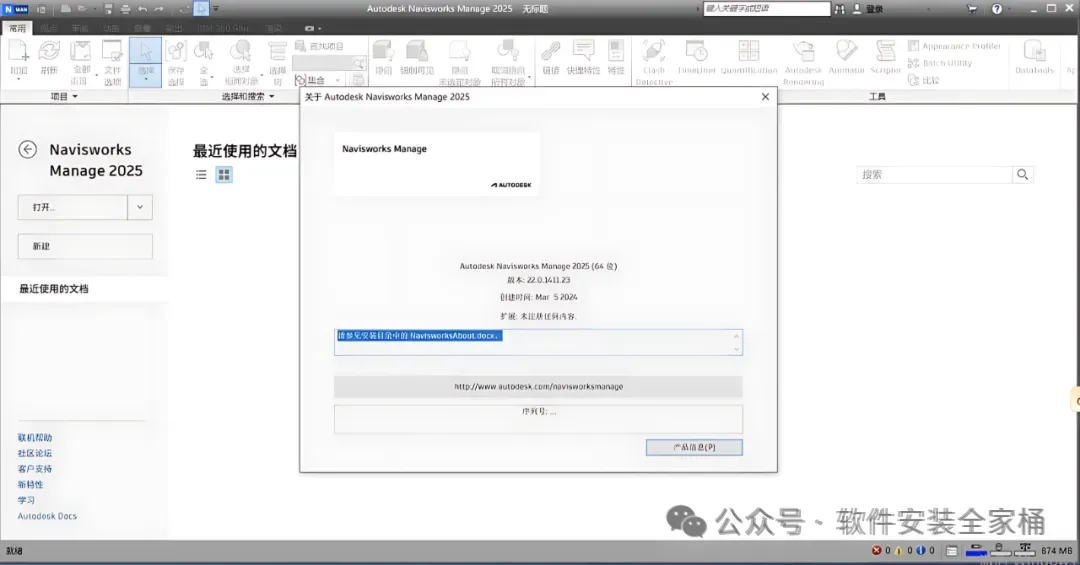Select Recent Documents (最近使用的文档) in sidebar
The image size is (1080, 565).
(x=84, y=289)
